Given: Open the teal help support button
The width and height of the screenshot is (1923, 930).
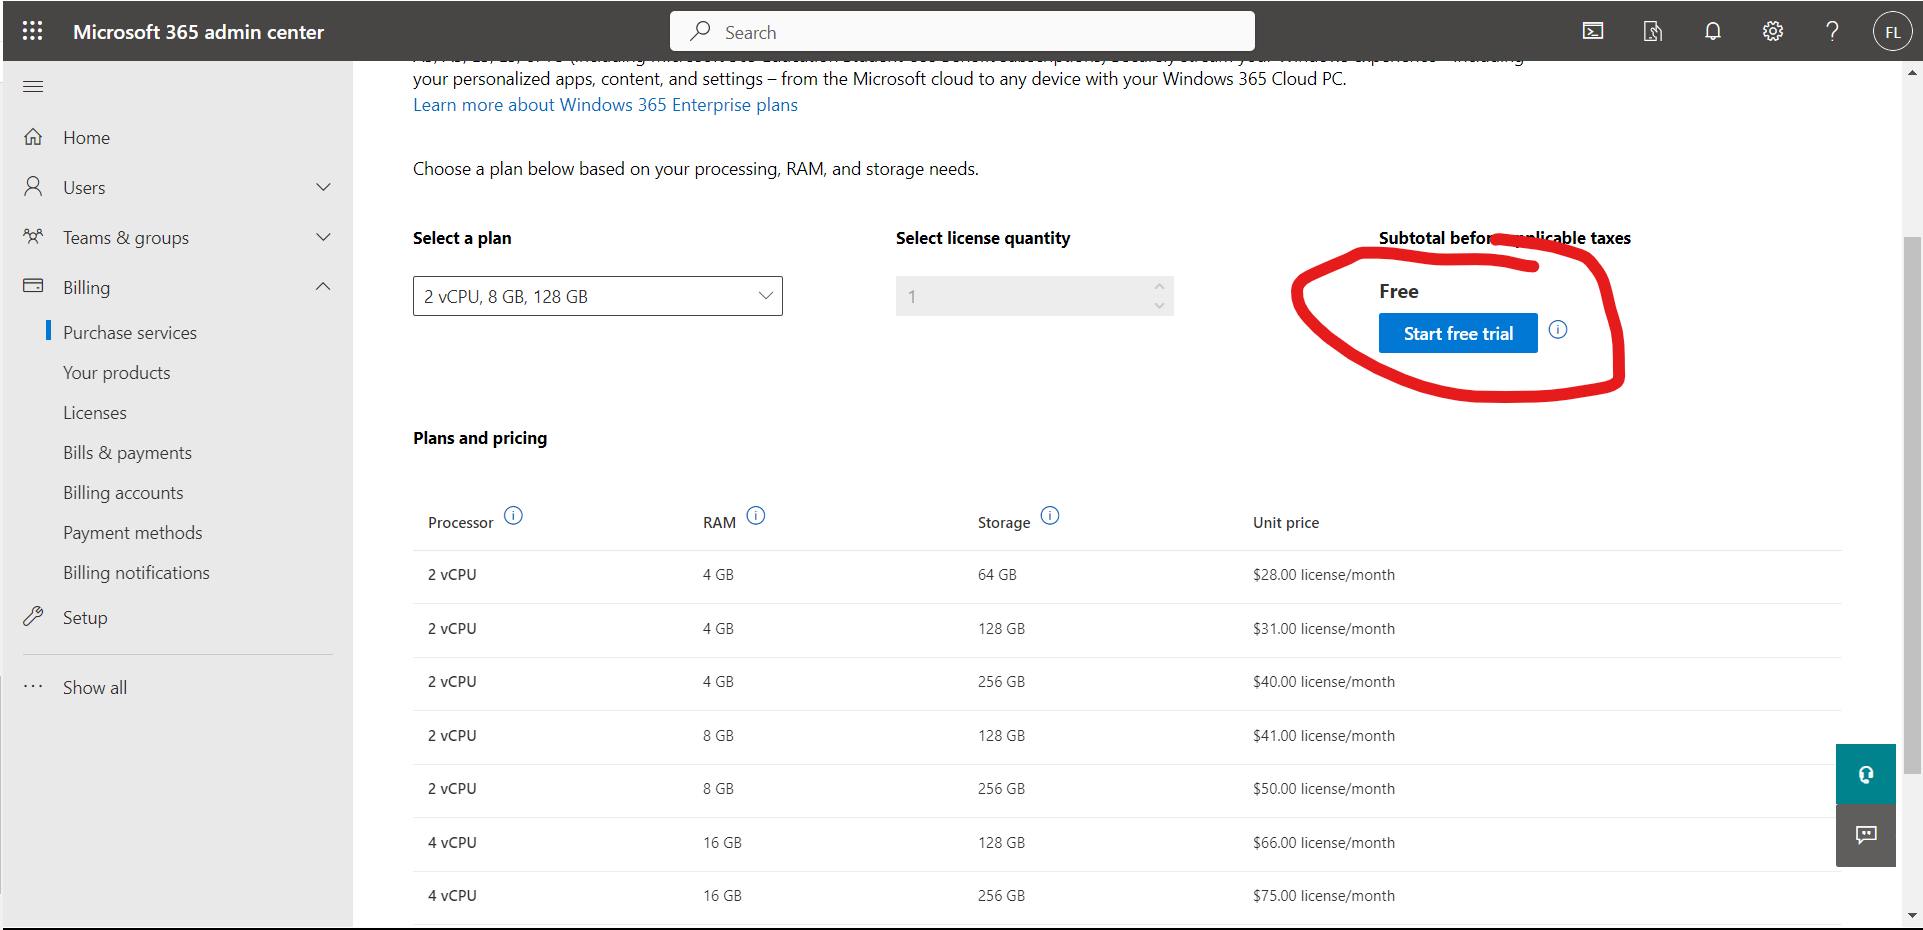Looking at the screenshot, I should 1865,774.
